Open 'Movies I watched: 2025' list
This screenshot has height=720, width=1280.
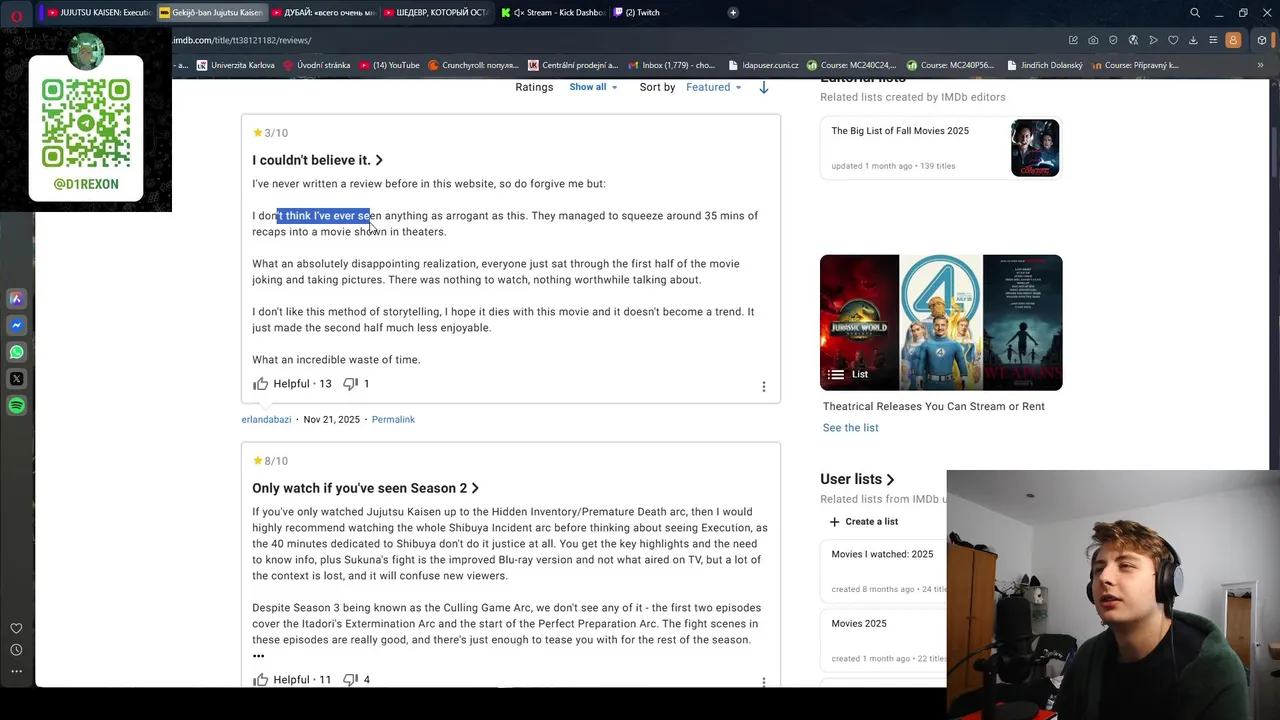click(x=882, y=554)
